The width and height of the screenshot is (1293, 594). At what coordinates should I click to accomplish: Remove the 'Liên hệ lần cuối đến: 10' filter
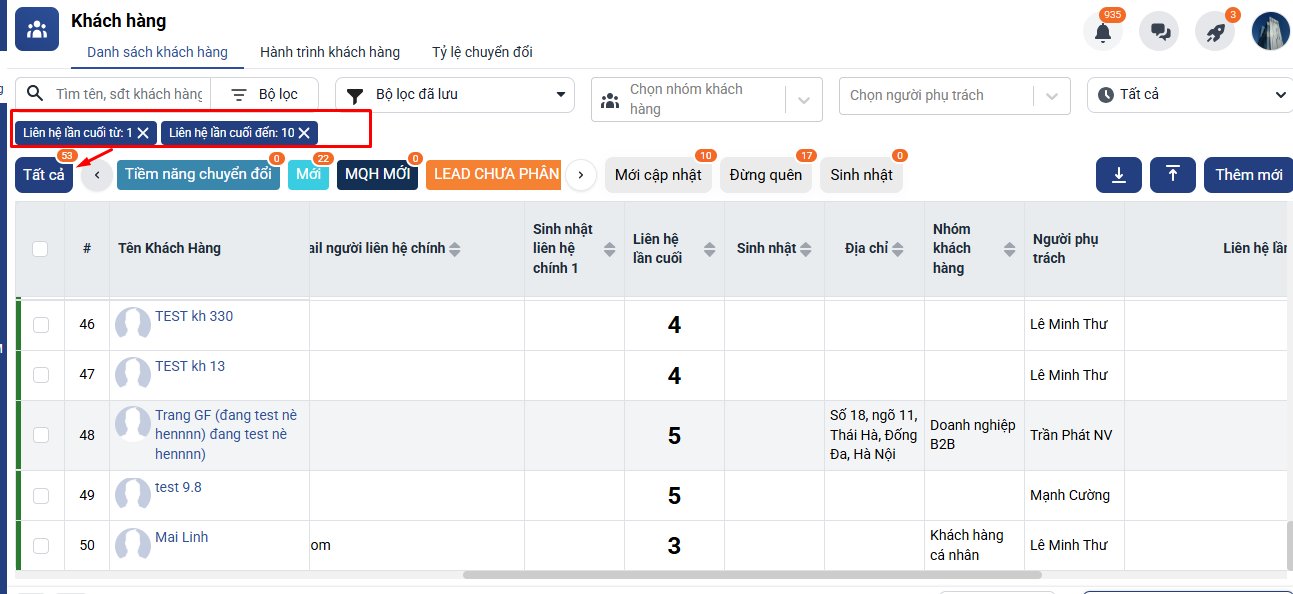point(304,133)
